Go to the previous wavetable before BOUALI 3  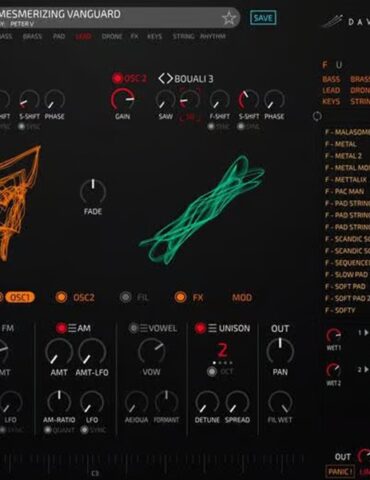point(162,79)
